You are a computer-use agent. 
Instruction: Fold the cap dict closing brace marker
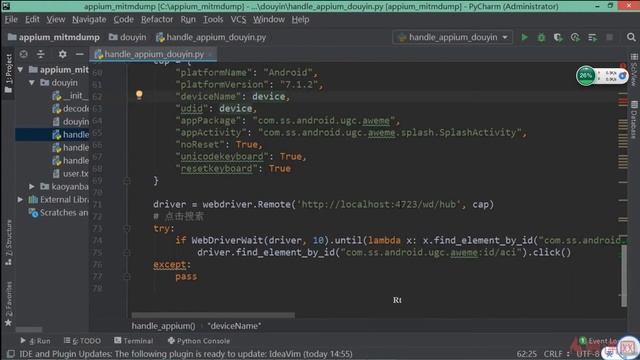[x=127, y=180]
